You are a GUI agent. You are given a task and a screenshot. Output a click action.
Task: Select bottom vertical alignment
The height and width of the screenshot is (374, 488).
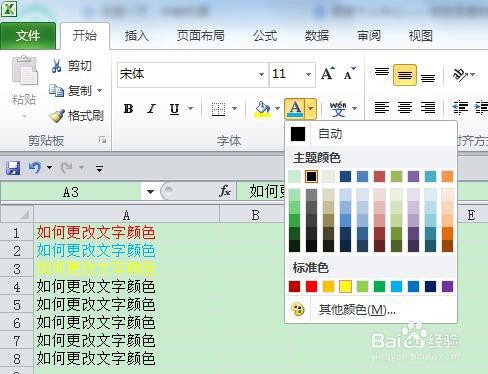[428, 78]
